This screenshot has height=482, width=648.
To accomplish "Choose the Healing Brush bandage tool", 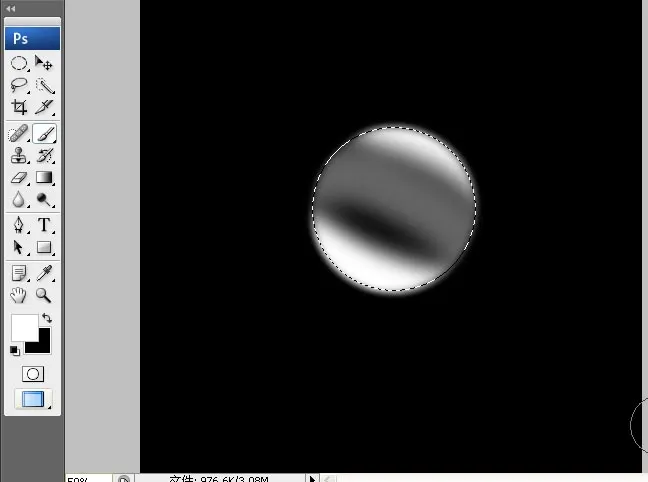I will click(x=19, y=134).
